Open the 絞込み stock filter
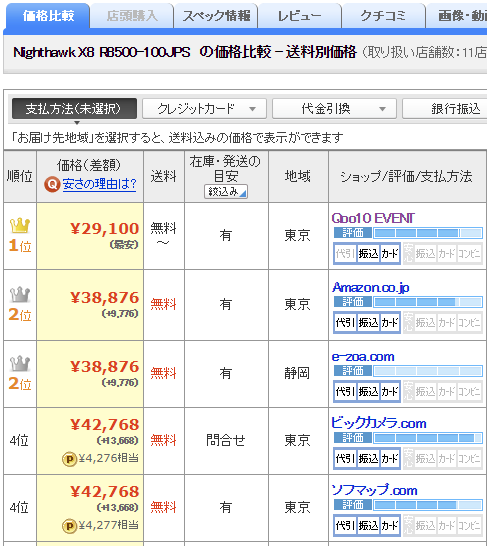The width and height of the screenshot is (487, 546). (x=226, y=192)
